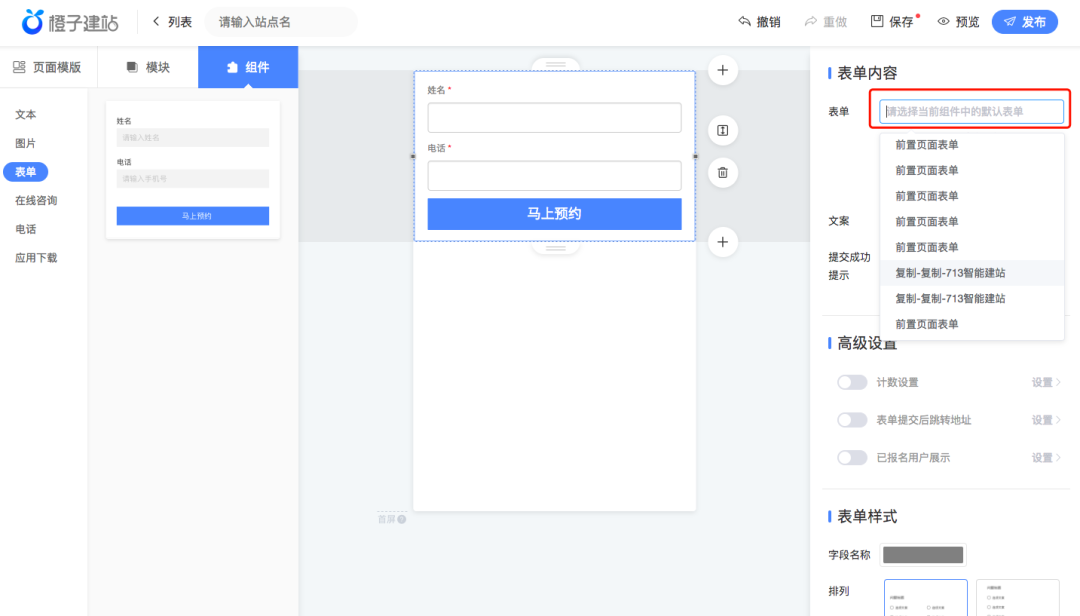The image size is (1080, 616).
Task: Click the 预览 eye icon
Action: click(x=944, y=21)
